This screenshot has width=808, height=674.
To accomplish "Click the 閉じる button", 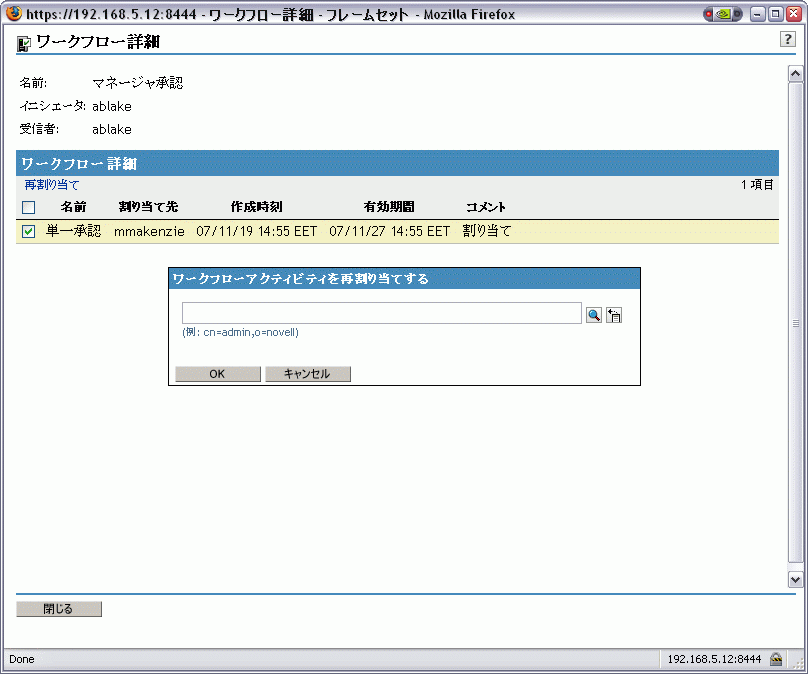I will 59,609.
